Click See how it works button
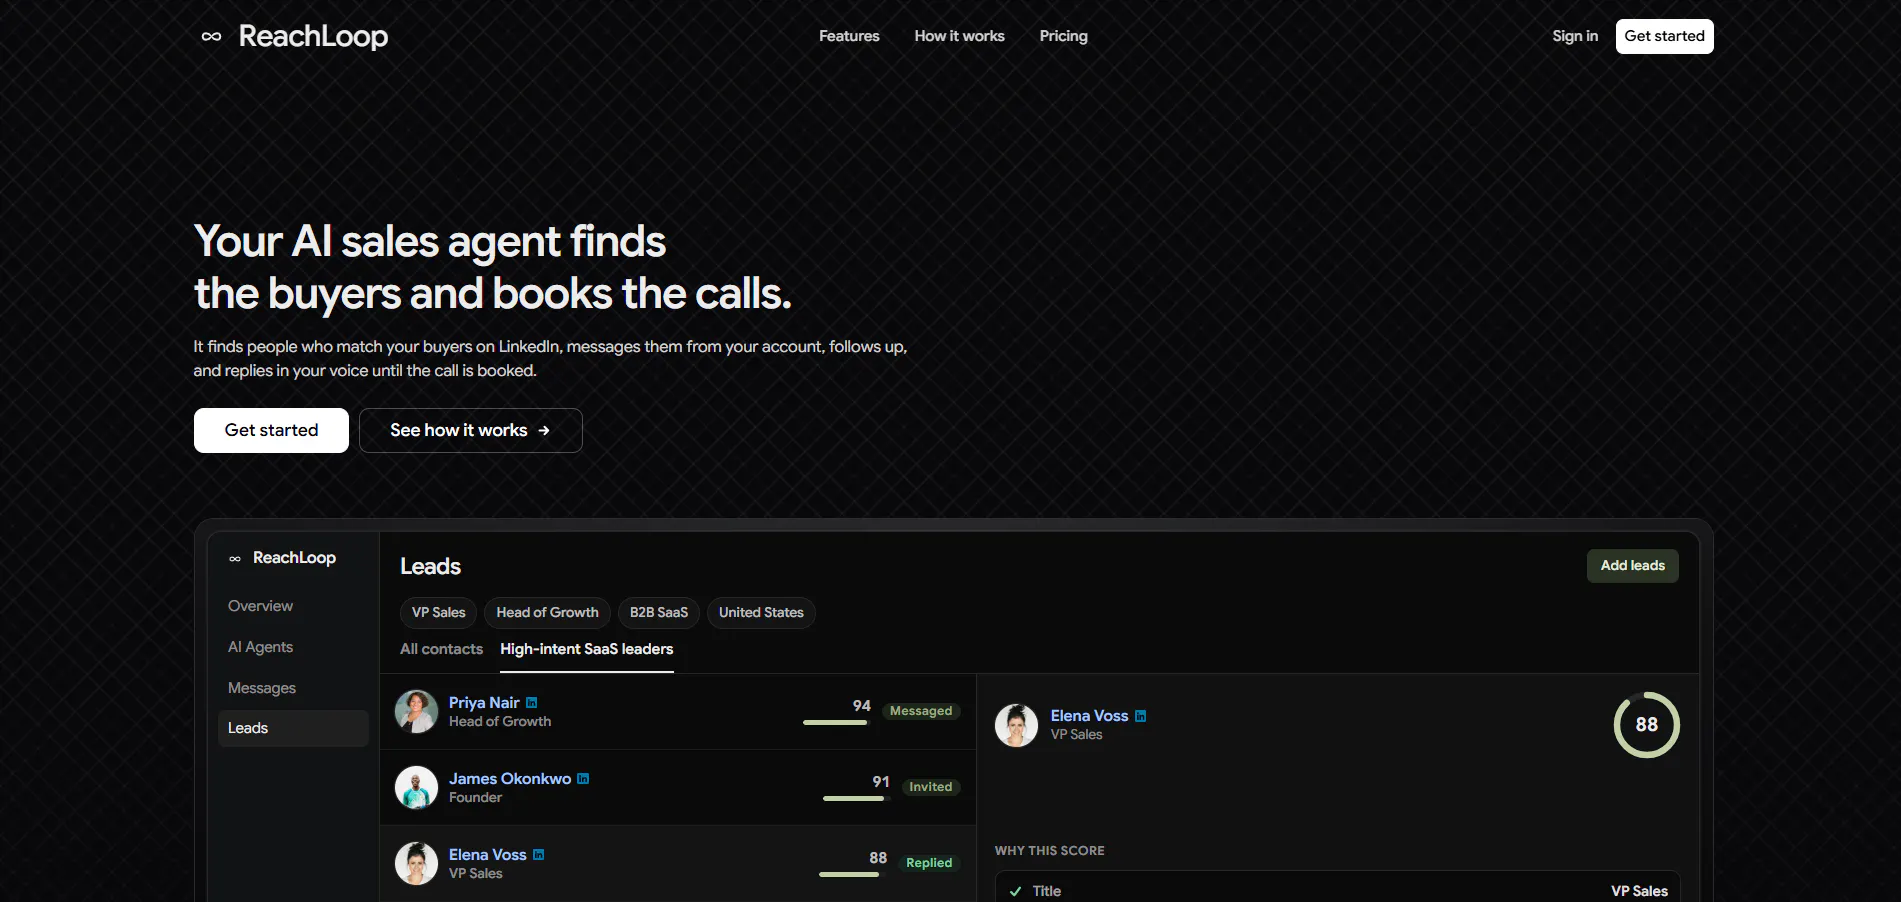Viewport: 1901px width, 902px height. point(471,430)
